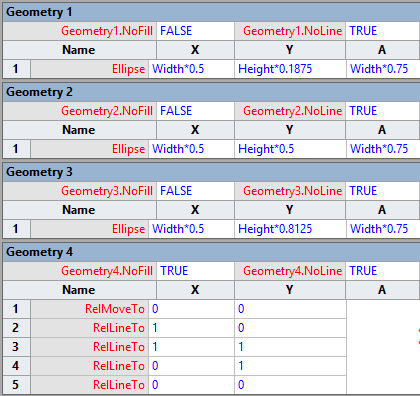Collapse the Geometry 1 section header
The height and width of the screenshot is (396, 420).
(211, 12)
